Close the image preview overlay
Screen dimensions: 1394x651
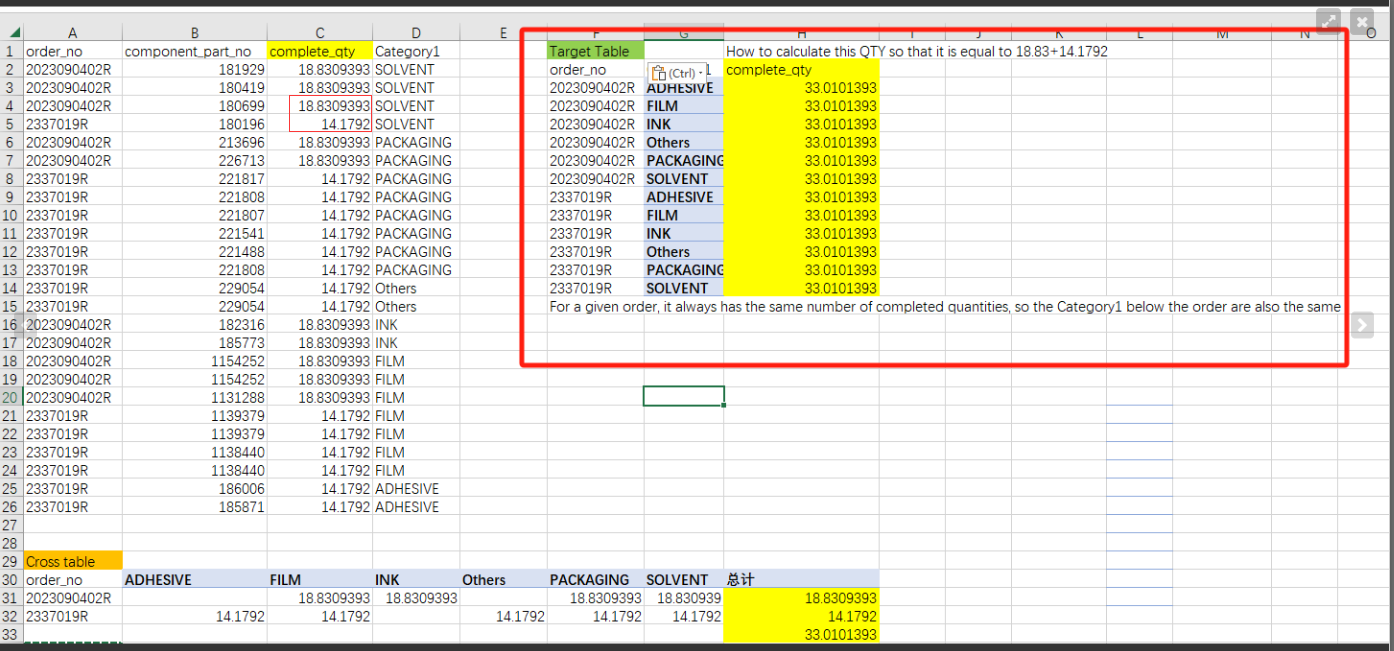[x=1362, y=20]
